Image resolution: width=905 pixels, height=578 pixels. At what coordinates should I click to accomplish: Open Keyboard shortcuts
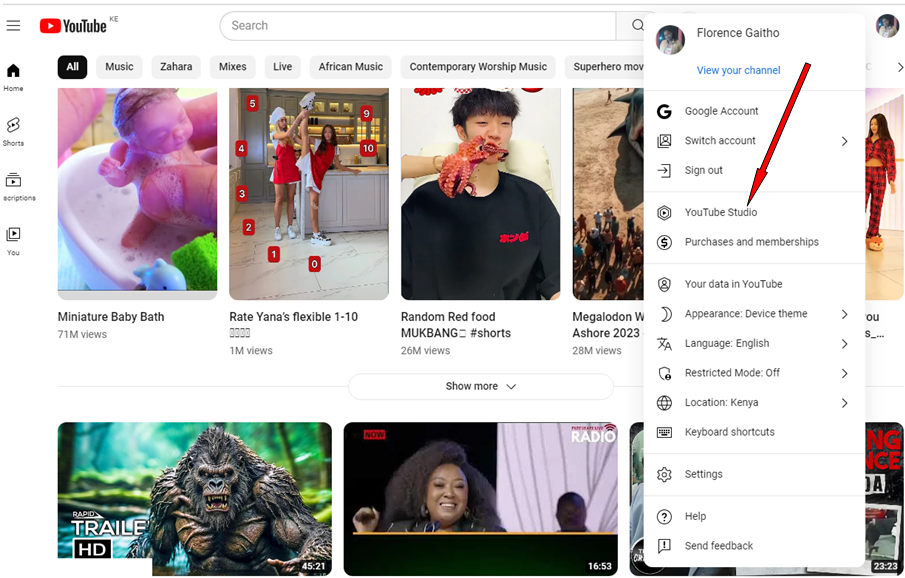[731, 431]
